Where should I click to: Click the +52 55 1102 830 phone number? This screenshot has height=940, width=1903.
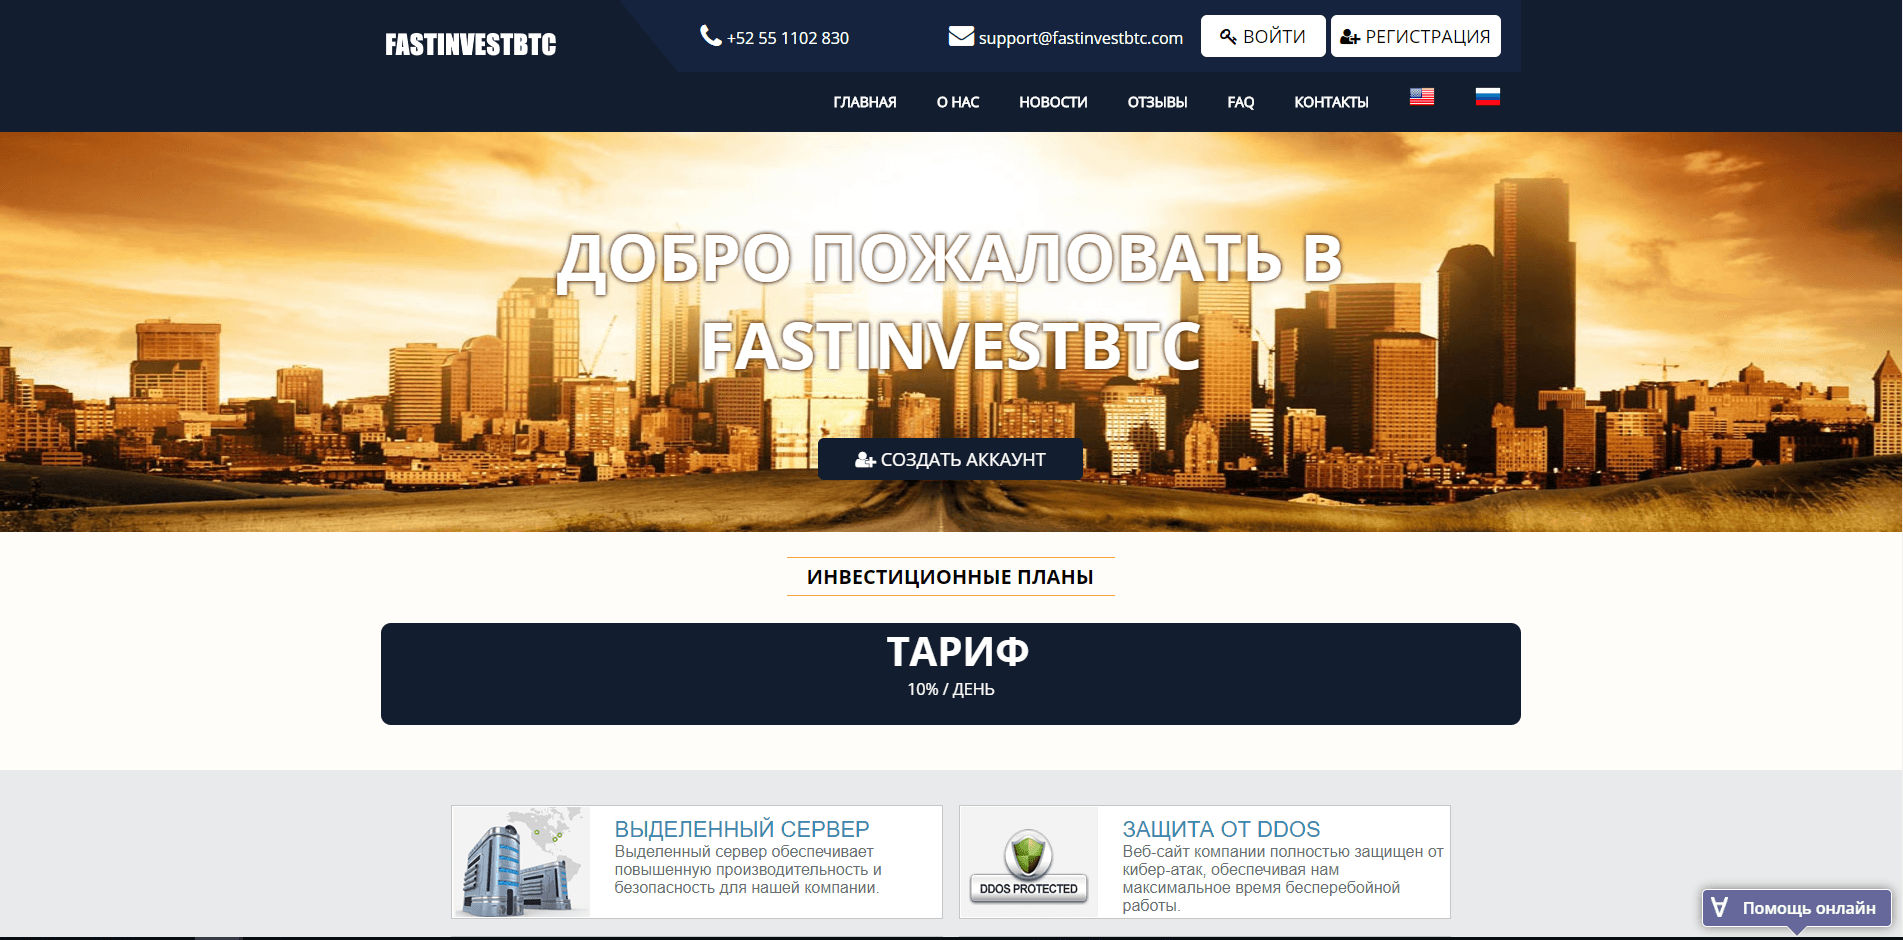(x=787, y=38)
